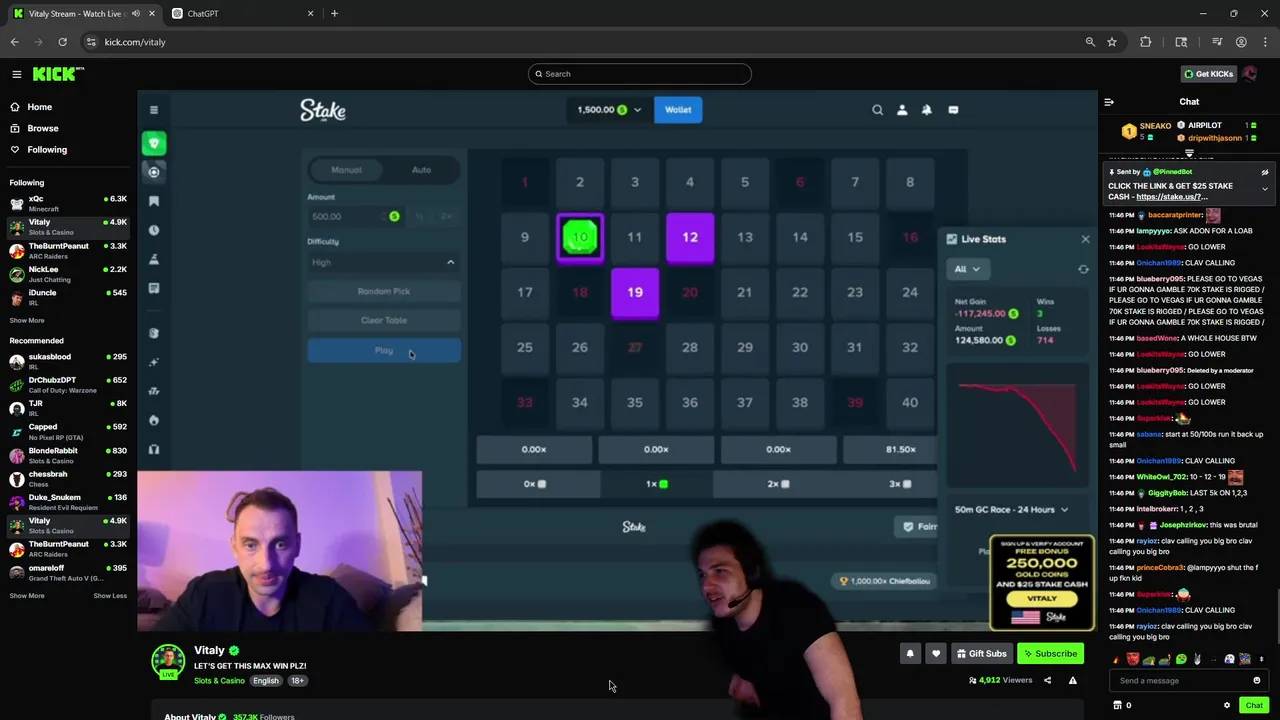Expand the gift leaderboard arrow
Viewport: 1280px width, 720px height.
(1189, 153)
